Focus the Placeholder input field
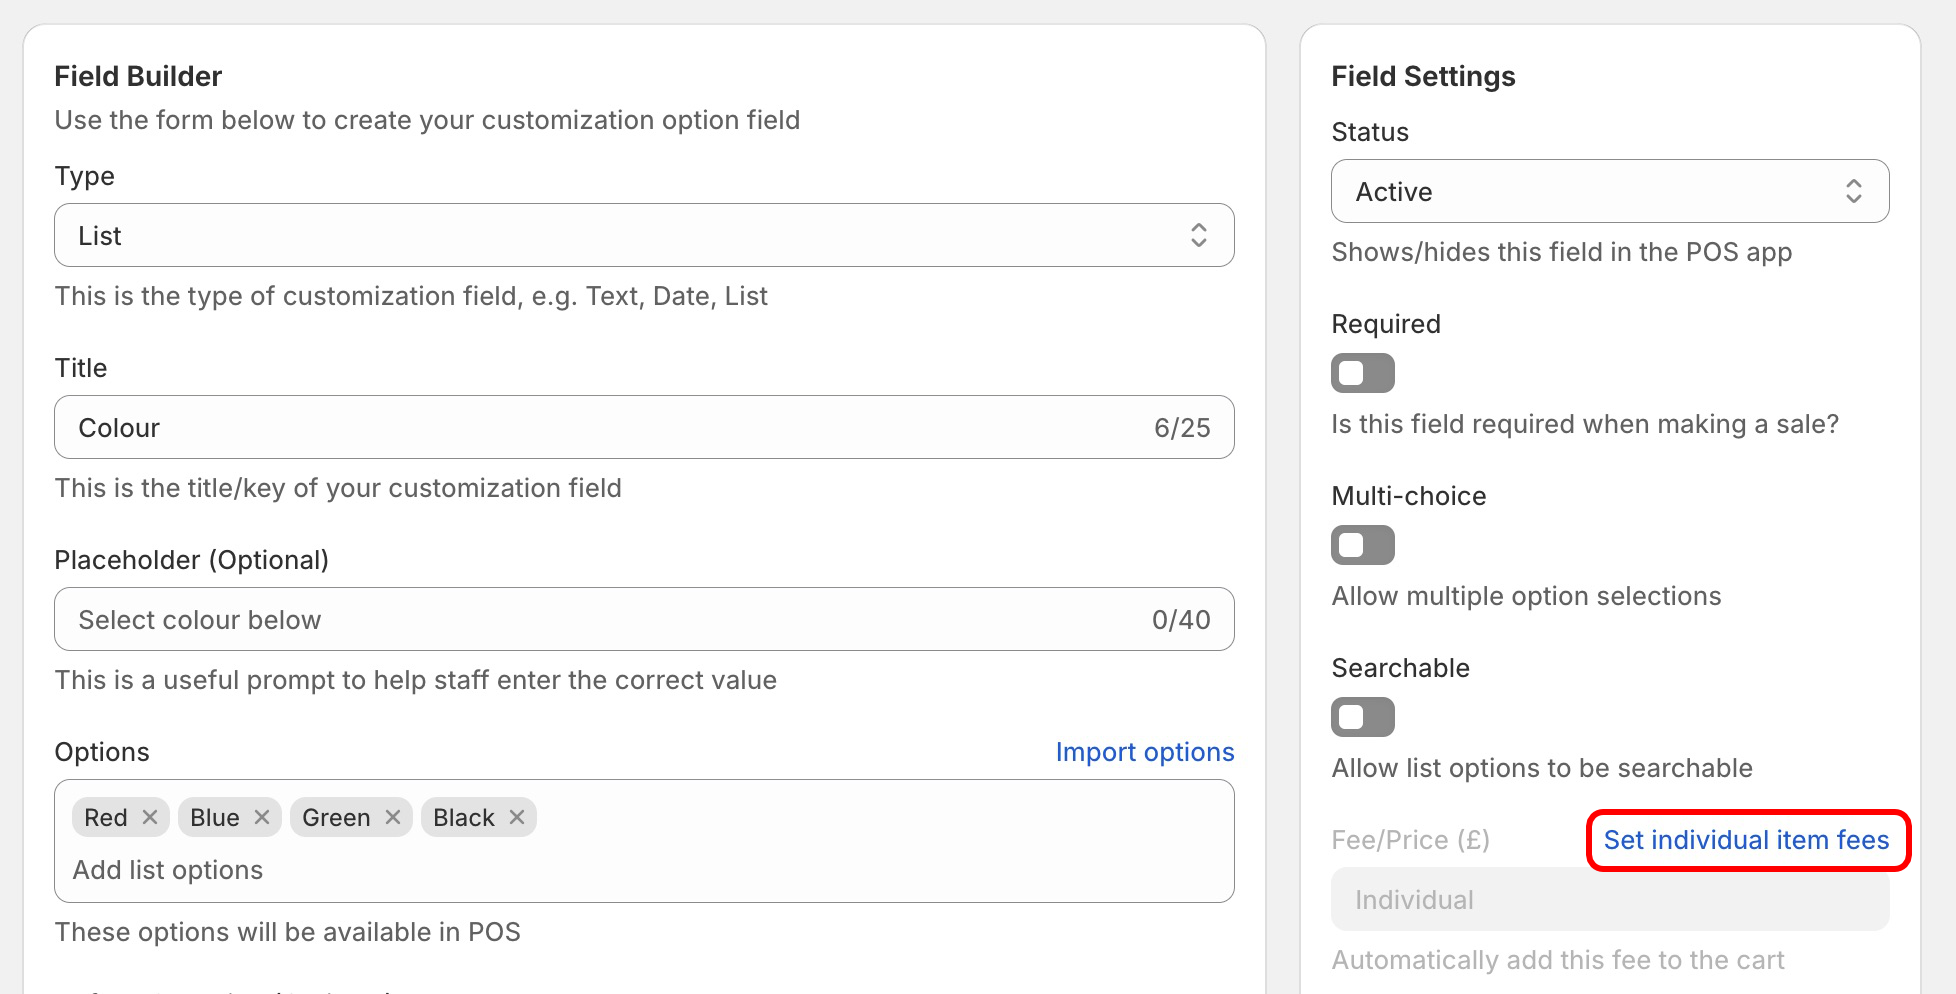The height and width of the screenshot is (994, 1956). coord(600,619)
